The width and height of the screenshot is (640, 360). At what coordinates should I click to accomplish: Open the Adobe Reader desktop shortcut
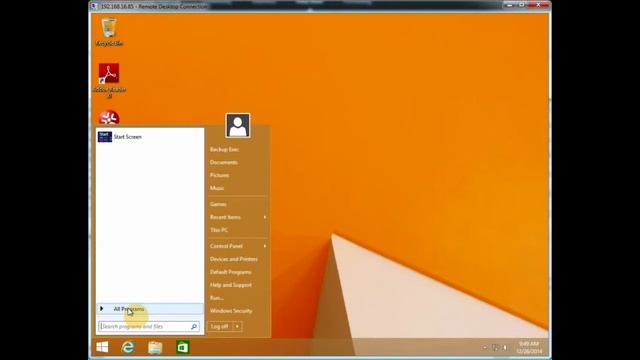click(109, 80)
